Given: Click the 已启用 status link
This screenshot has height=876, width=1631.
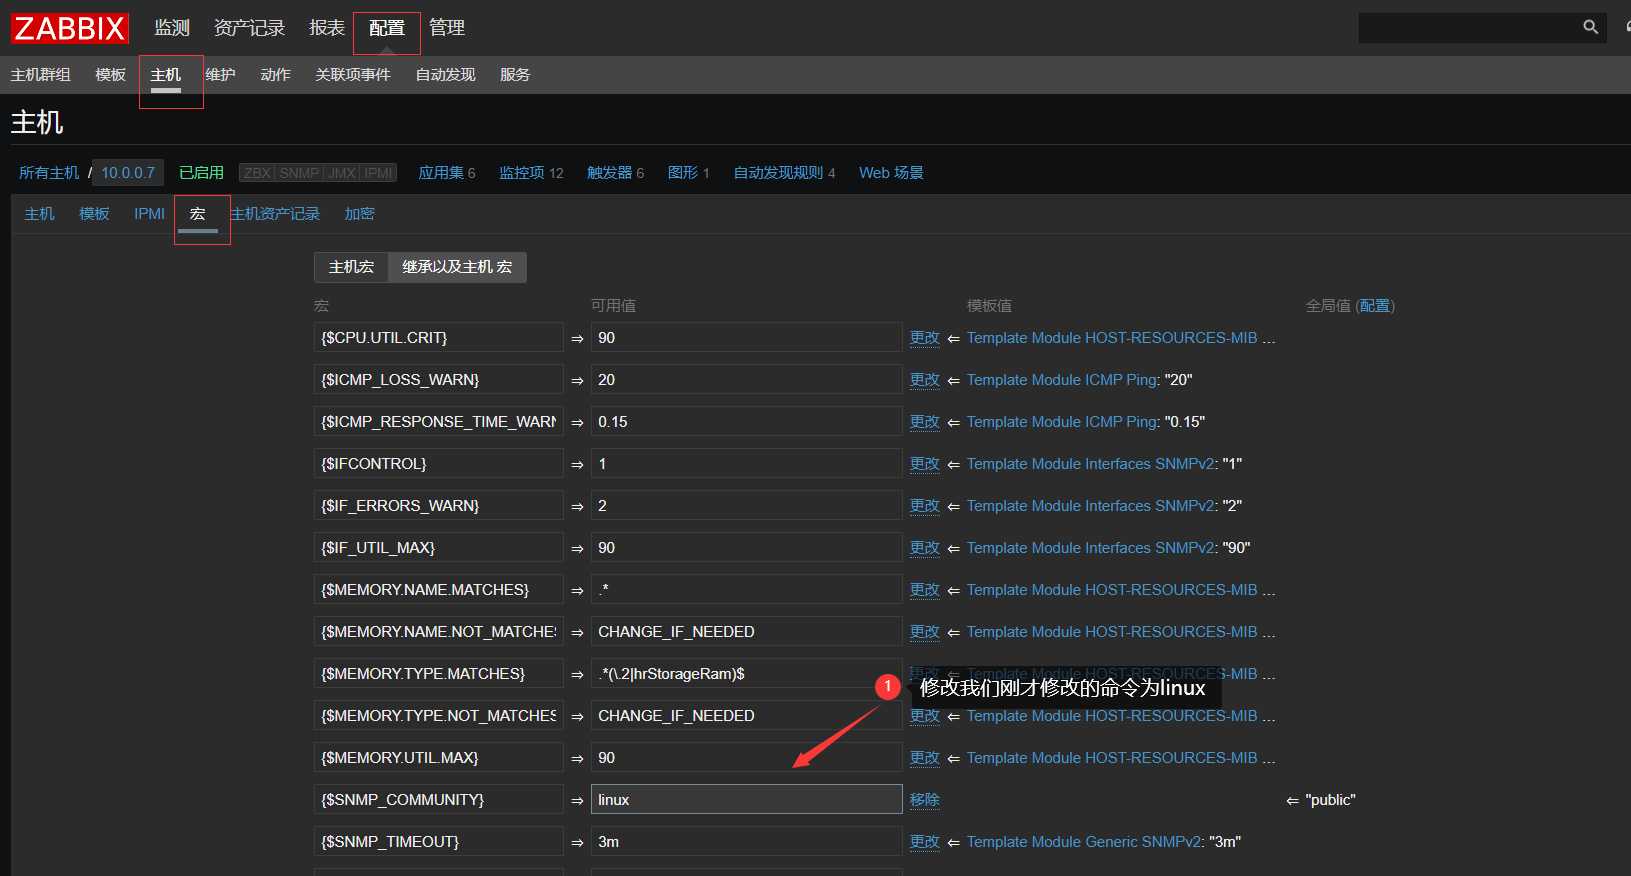Looking at the screenshot, I should click(201, 173).
